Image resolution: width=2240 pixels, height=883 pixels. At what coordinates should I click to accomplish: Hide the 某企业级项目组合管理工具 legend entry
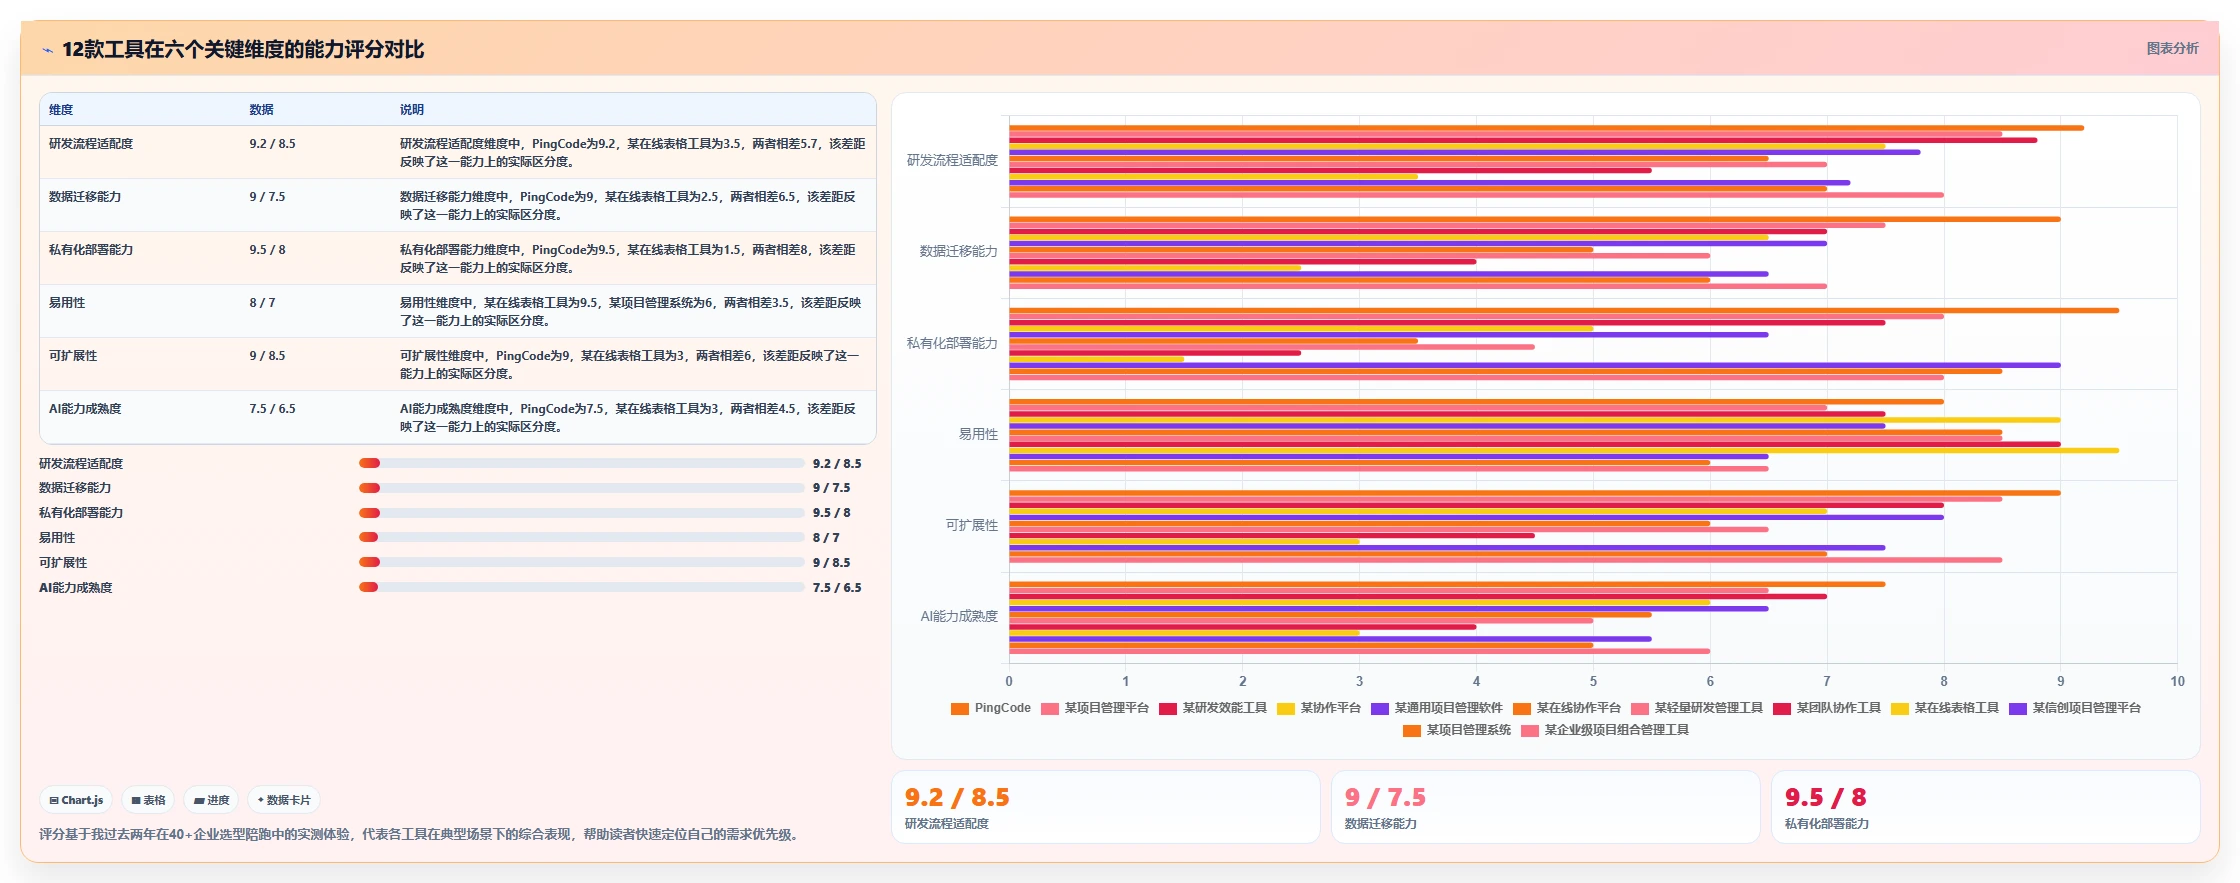(x=1605, y=730)
